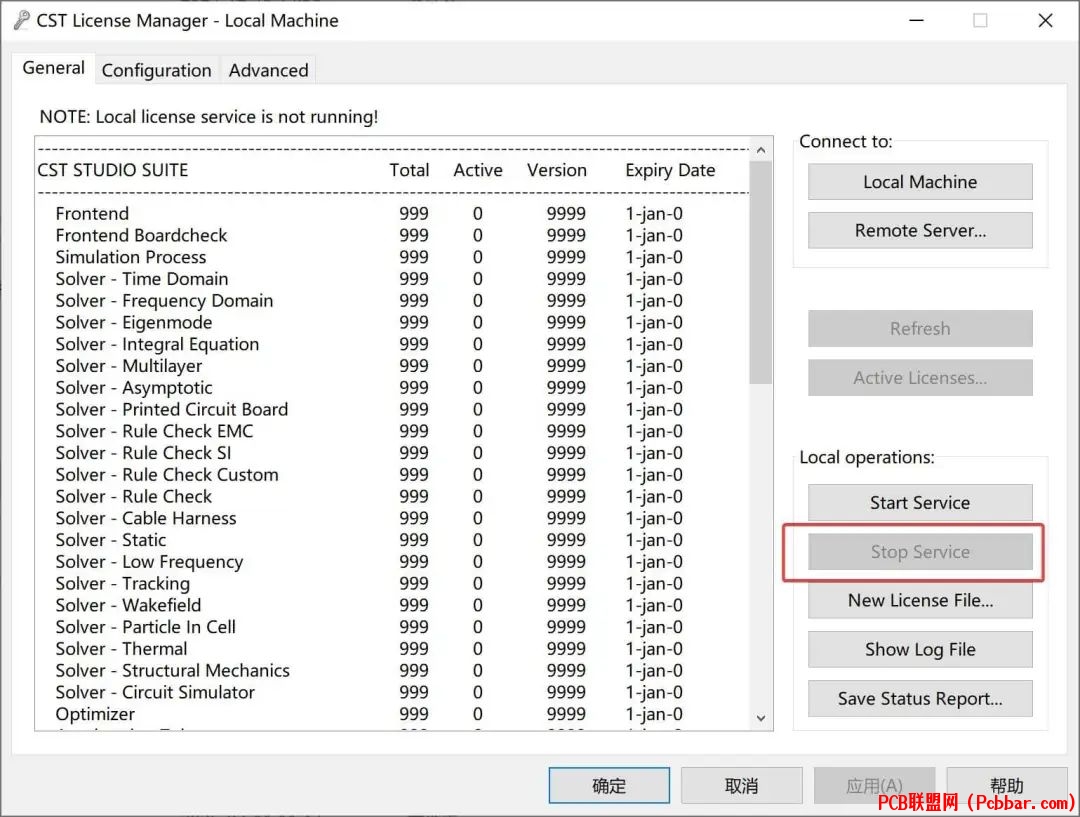Select Solver - Particle In Cell row
1080x817 pixels.
369,627
